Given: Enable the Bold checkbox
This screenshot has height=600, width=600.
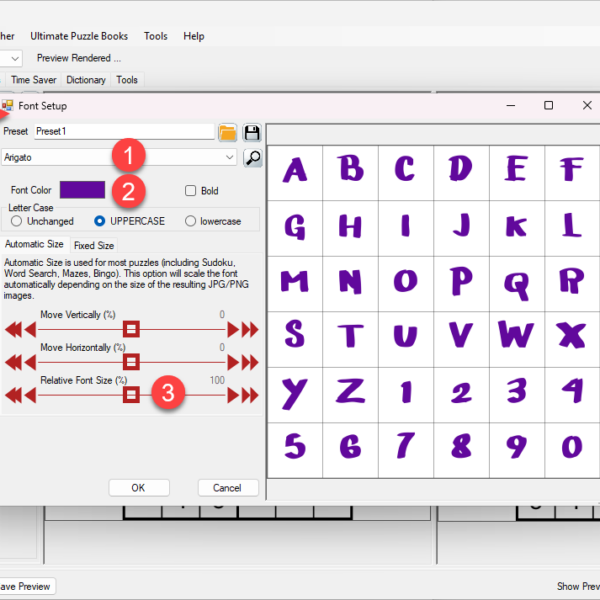Looking at the screenshot, I should 191,191.
